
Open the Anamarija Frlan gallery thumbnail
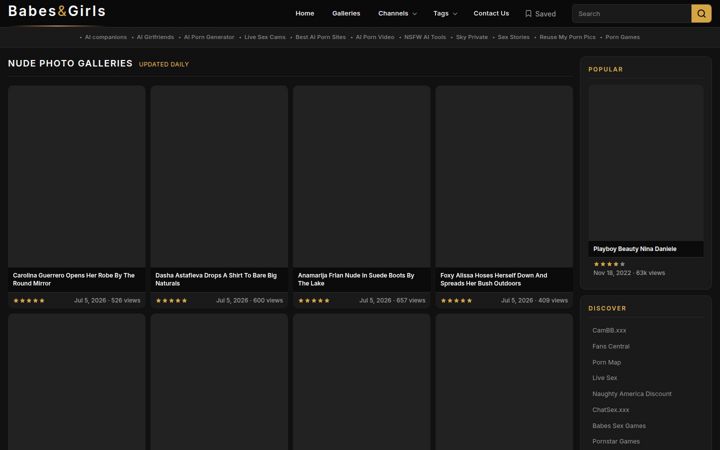[x=361, y=176]
